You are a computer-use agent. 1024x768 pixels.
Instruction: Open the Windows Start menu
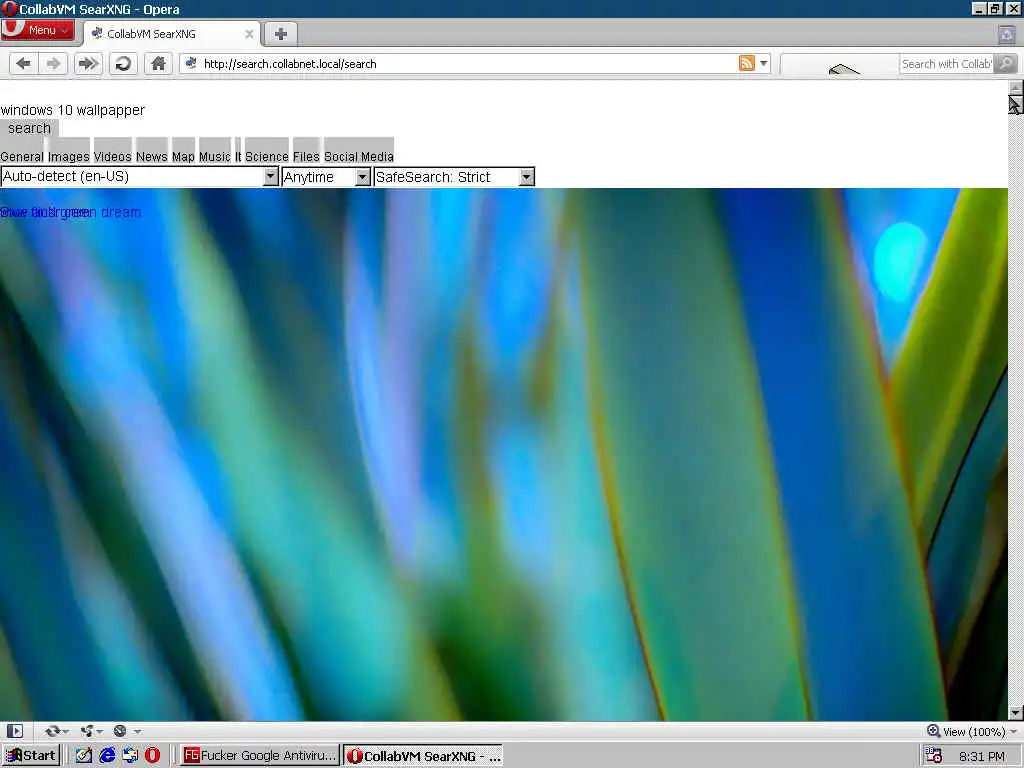click(x=31, y=756)
